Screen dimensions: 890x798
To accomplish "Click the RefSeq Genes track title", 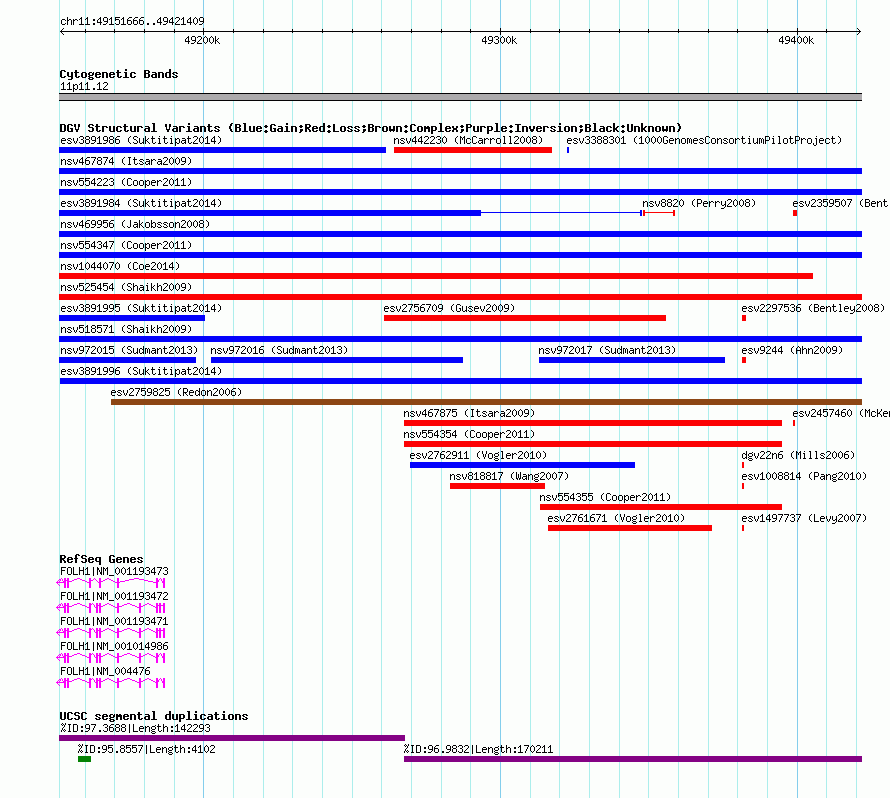I will (101, 559).
